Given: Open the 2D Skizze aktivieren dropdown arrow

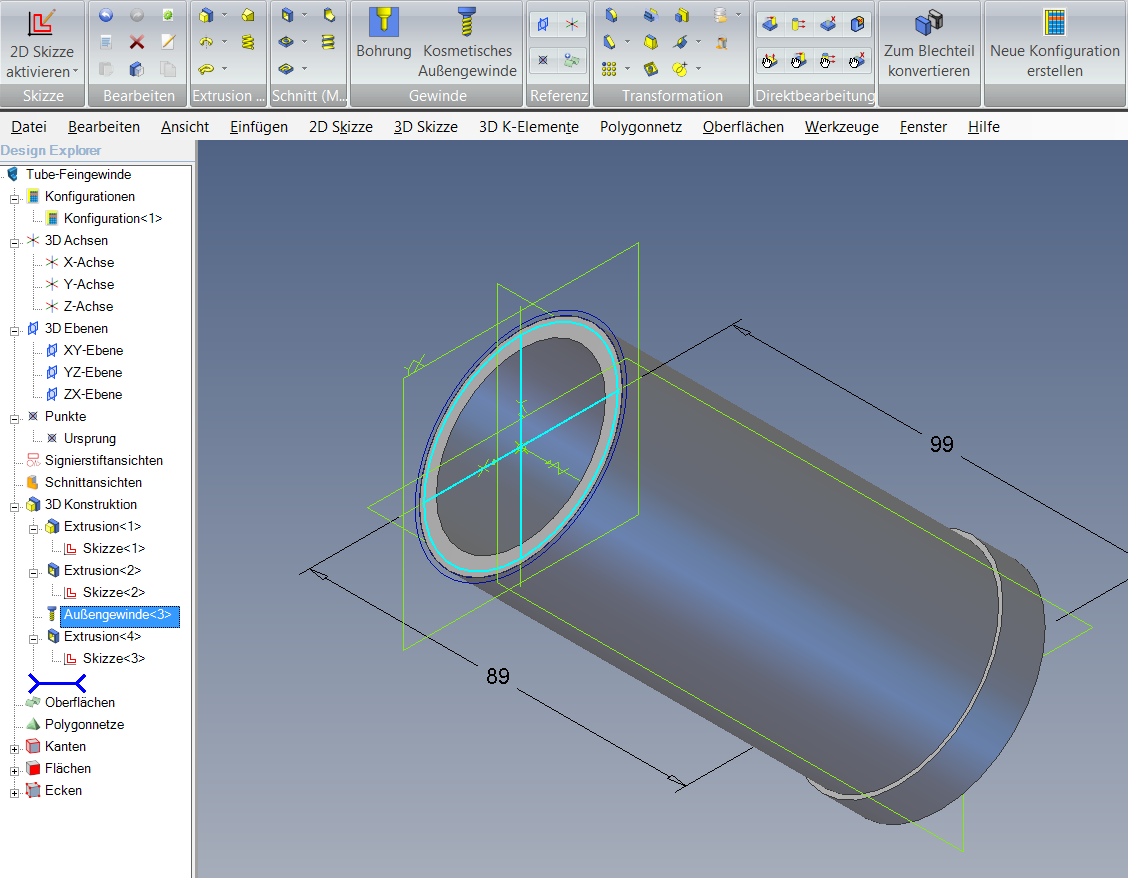Looking at the screenshot, I should [x=76, y=72].
